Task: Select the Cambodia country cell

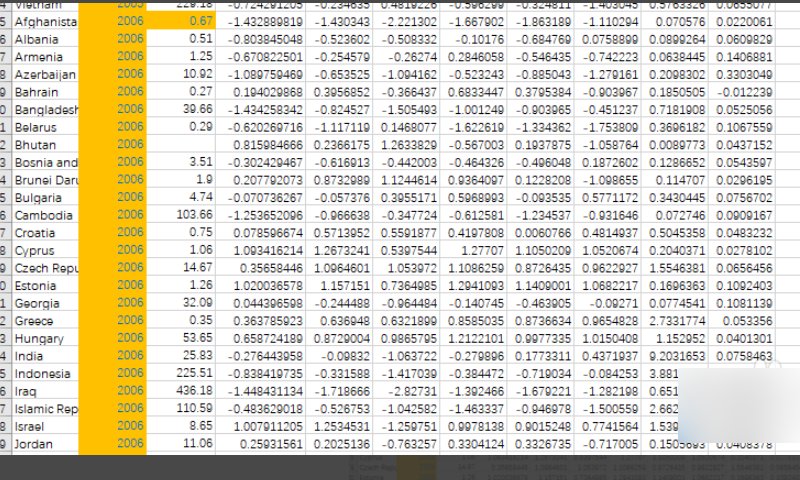Action: [43, 215]
